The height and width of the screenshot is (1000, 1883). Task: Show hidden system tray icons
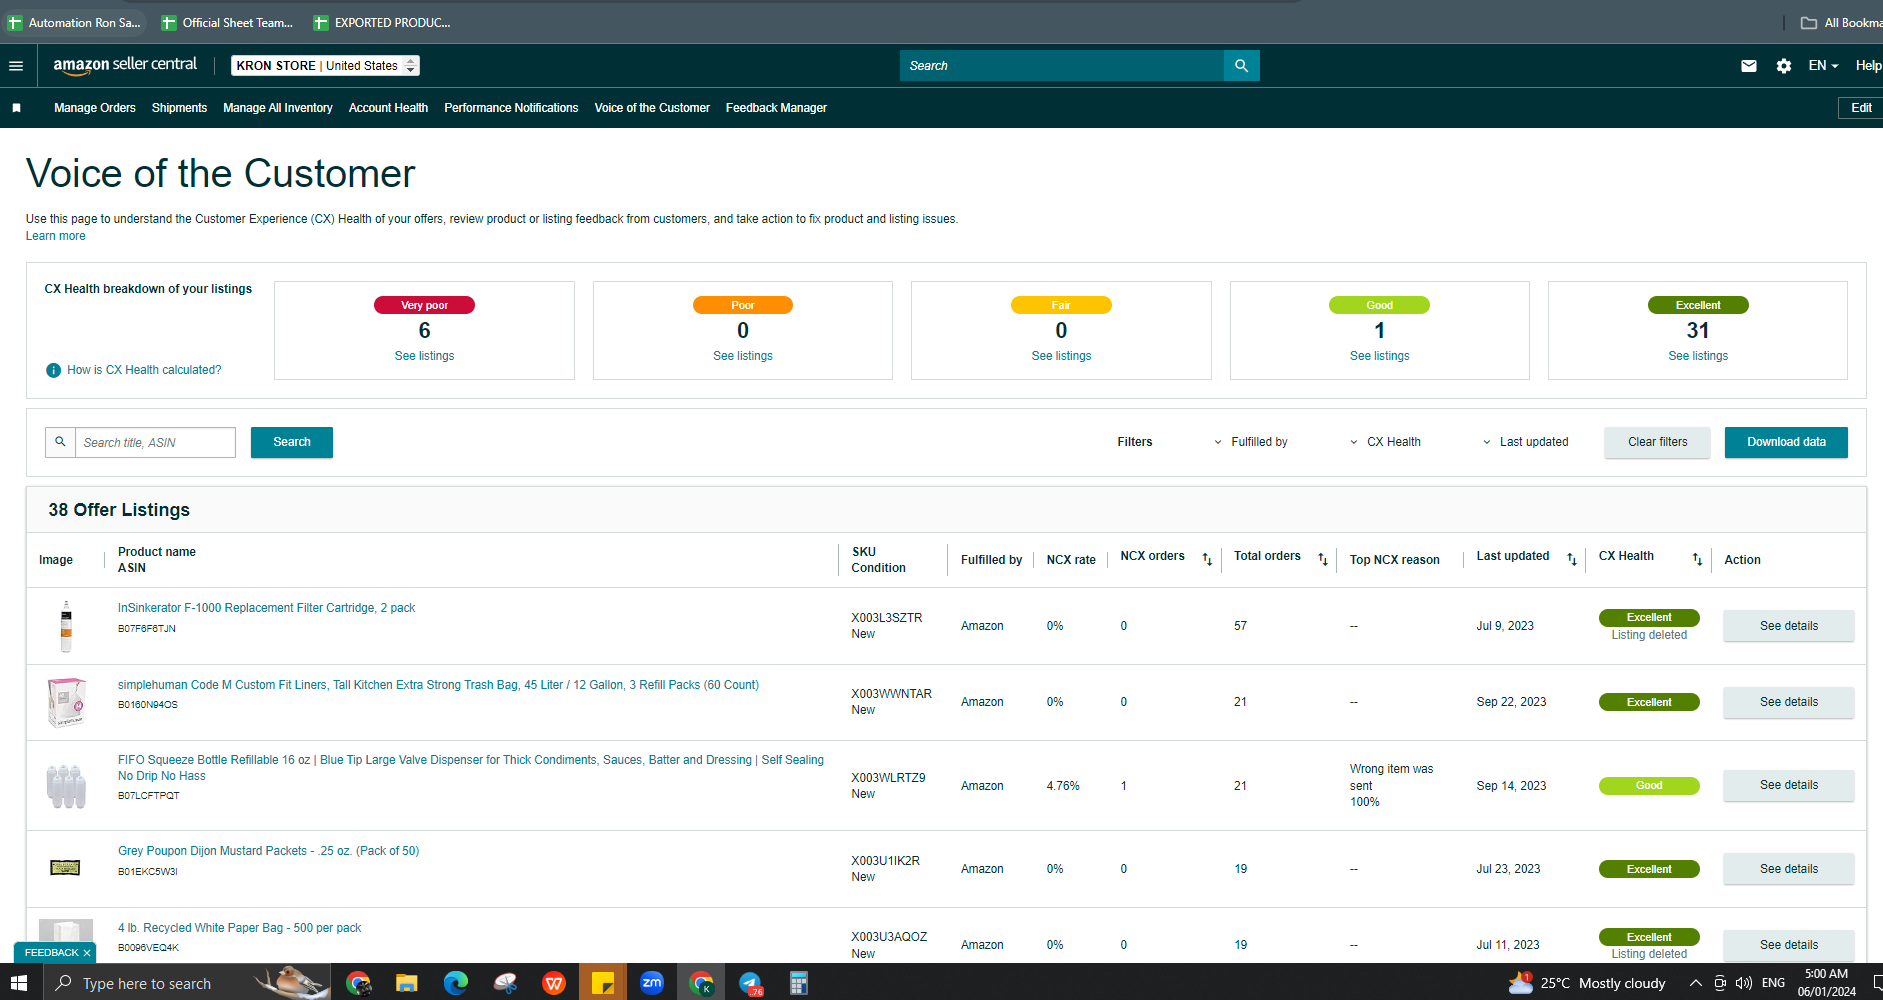(1696, 983)
